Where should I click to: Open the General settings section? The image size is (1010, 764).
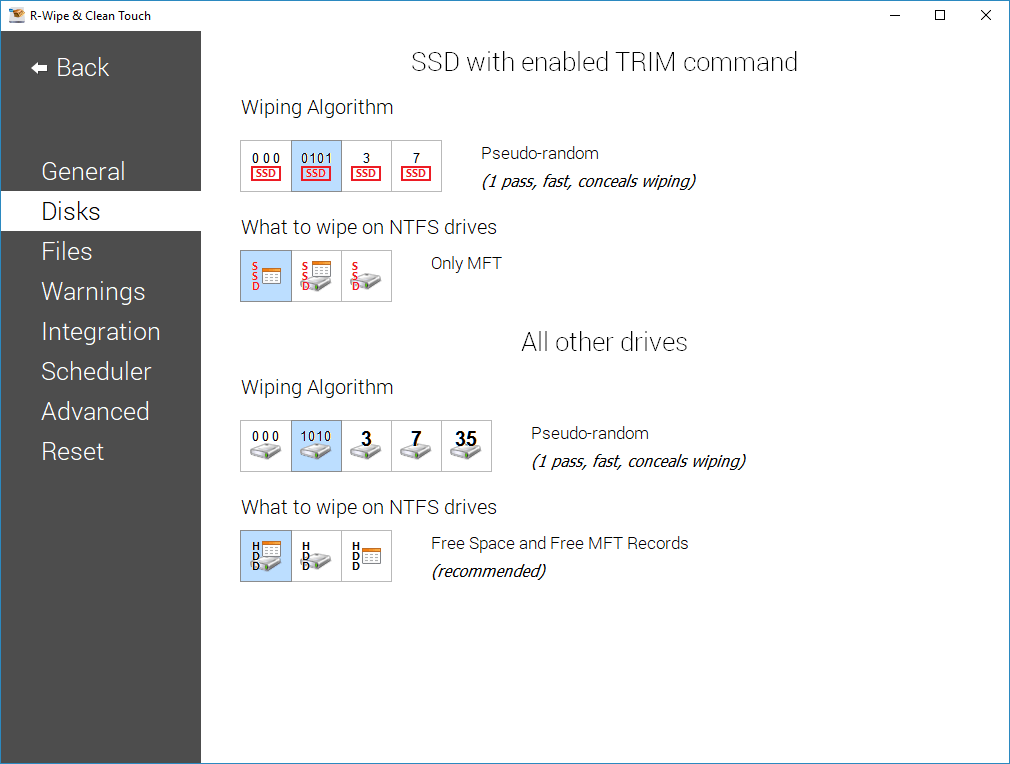point(100,171)
